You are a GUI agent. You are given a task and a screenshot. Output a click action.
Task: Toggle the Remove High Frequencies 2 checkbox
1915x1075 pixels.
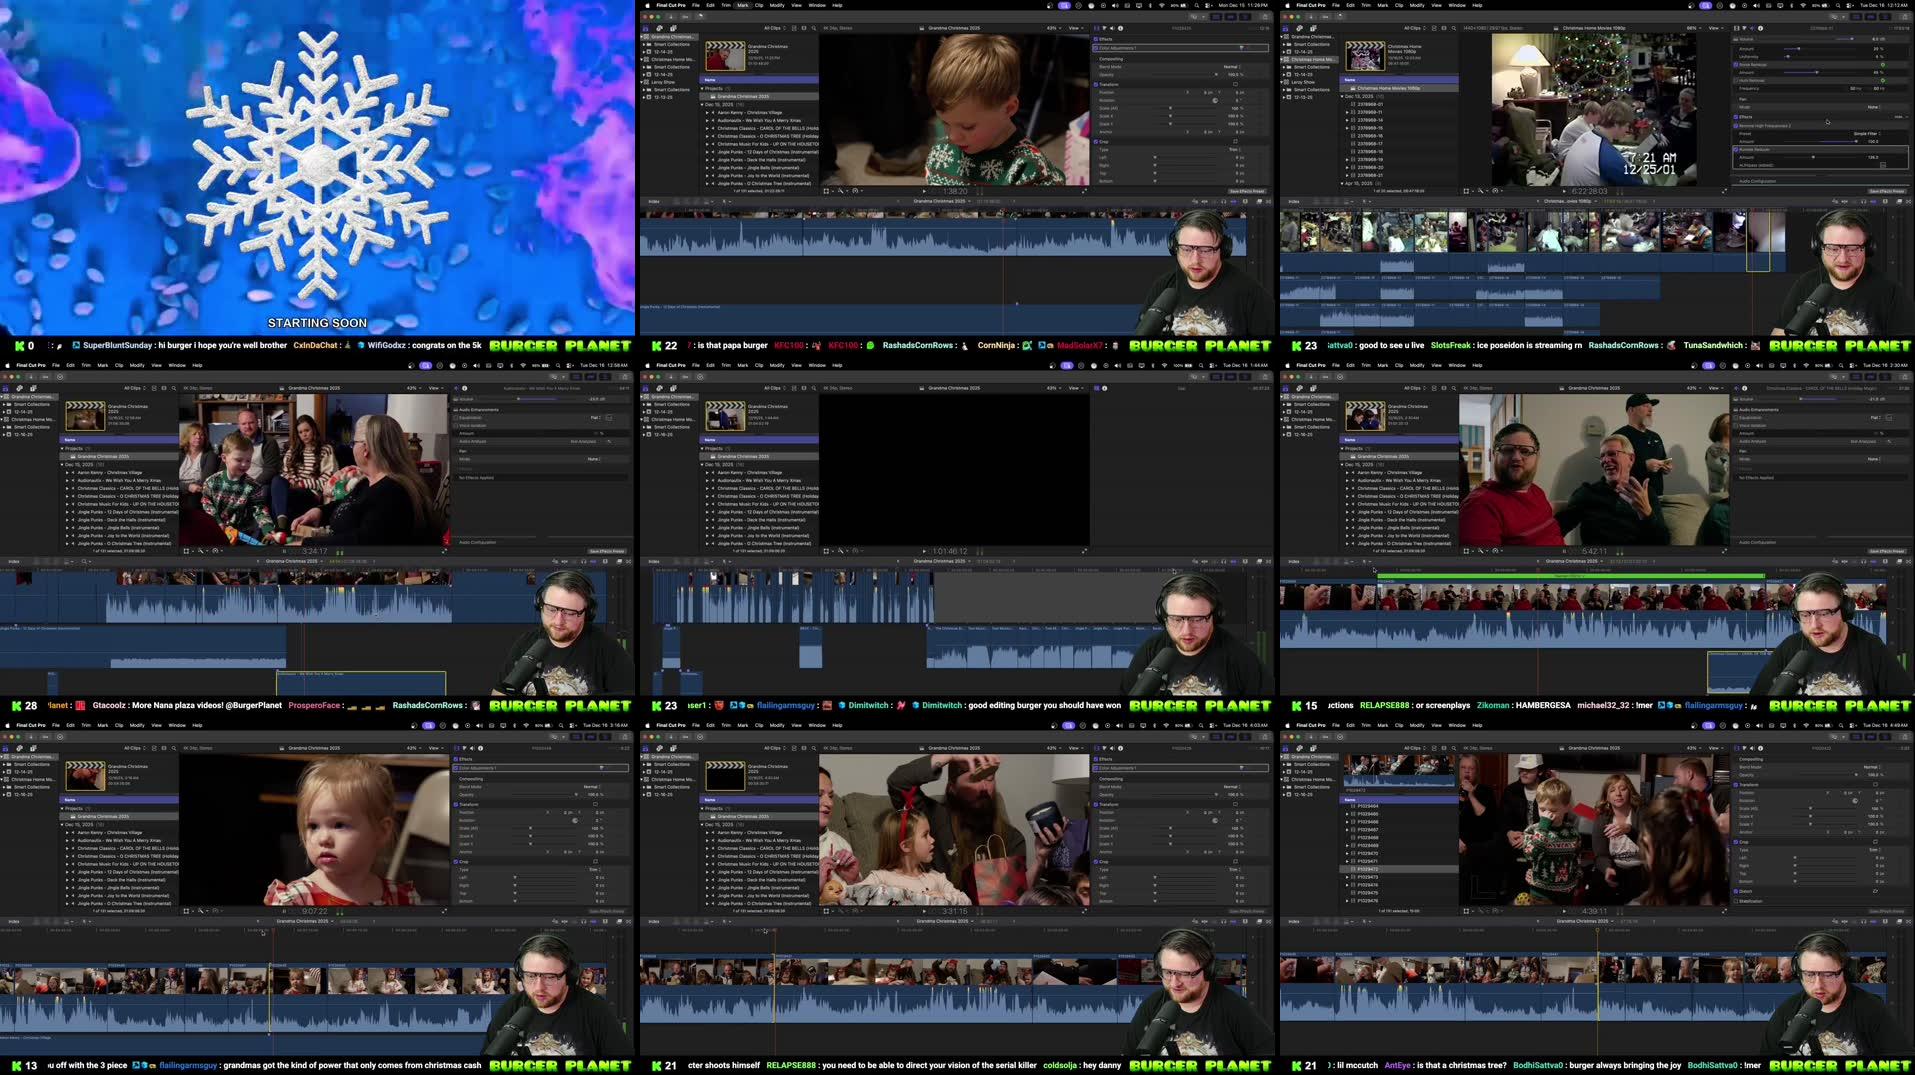click(x=1736, y=126)
